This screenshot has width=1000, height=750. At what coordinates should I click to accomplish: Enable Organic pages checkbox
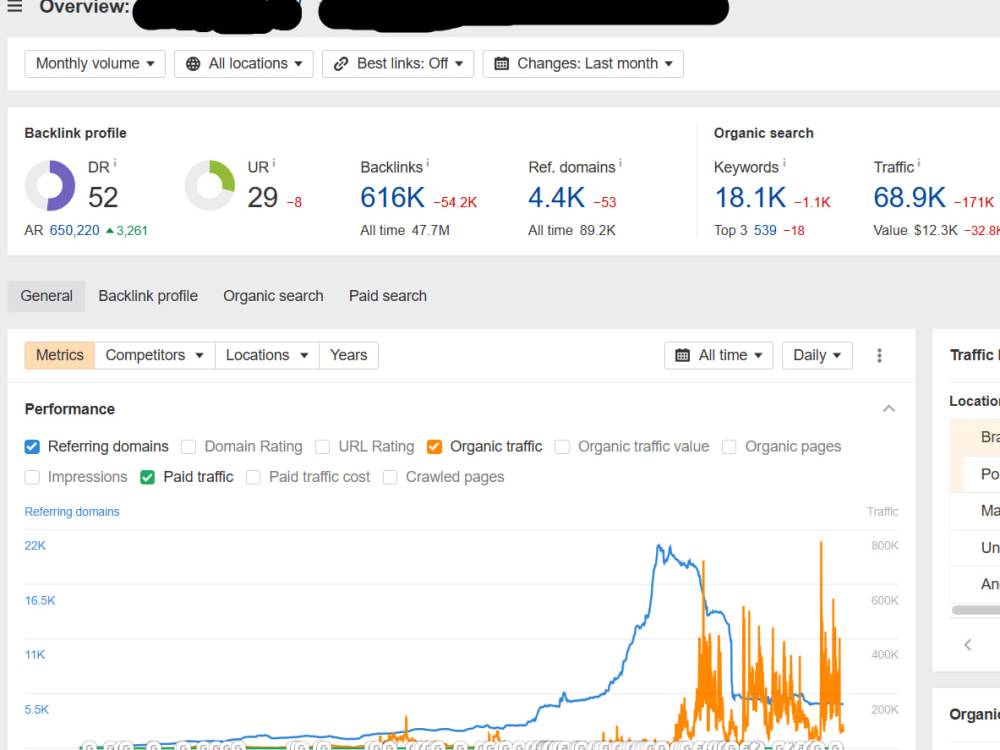[729, 446]
